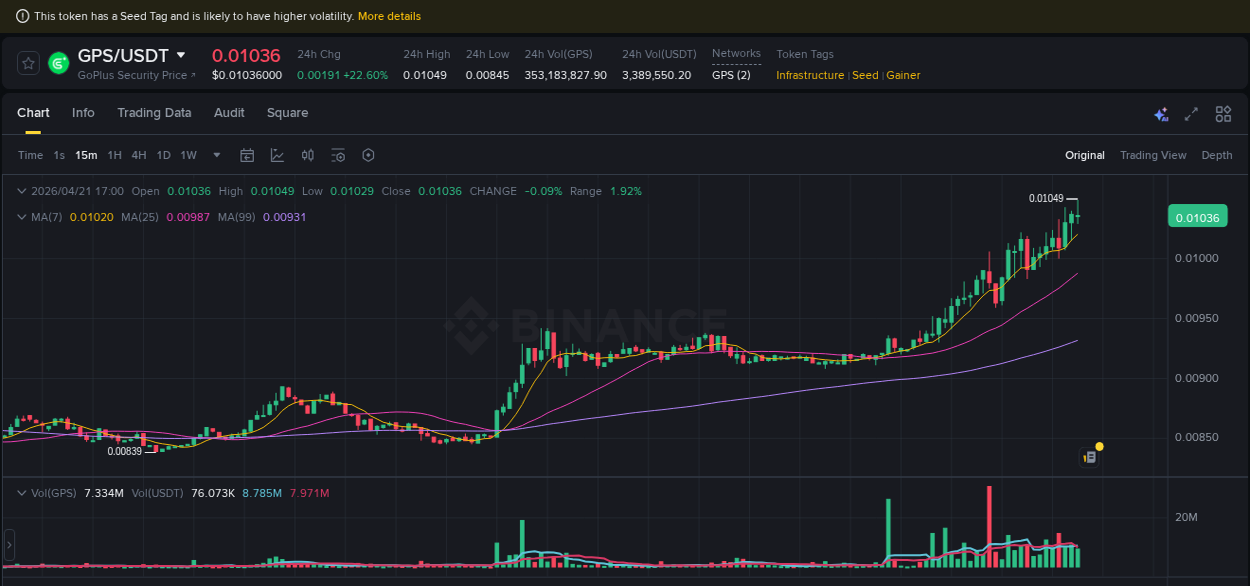Enter fullscreen chart mode
Image resolution: width=1250 pixels, height=586 pixels.
click(1190, 114)
